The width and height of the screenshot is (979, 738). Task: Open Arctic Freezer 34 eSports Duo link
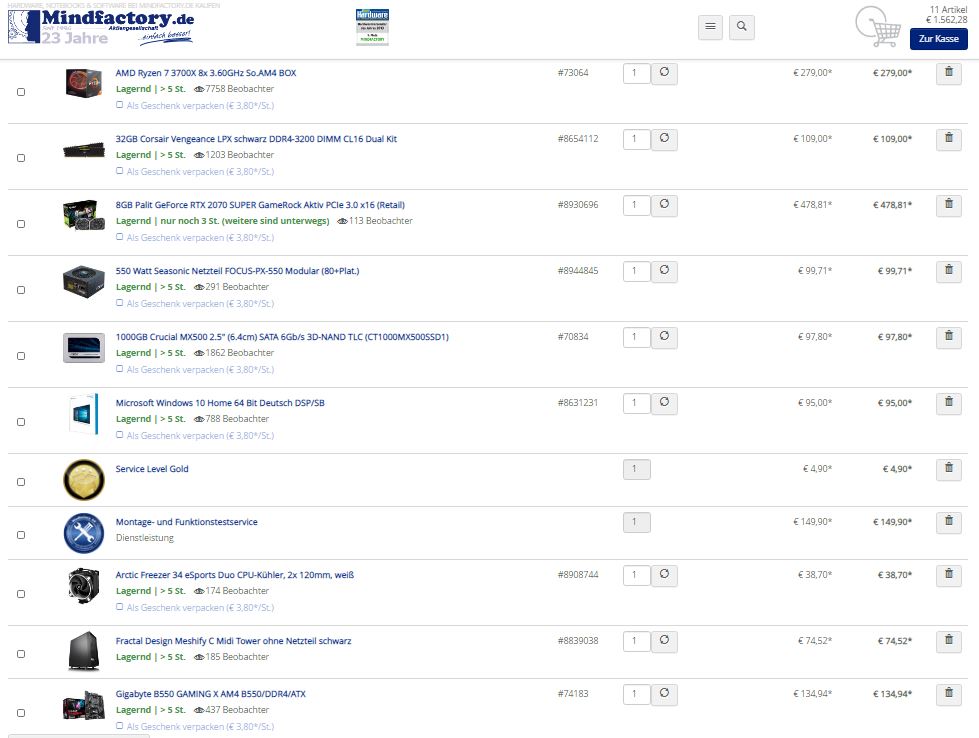(x=235, y=575)
